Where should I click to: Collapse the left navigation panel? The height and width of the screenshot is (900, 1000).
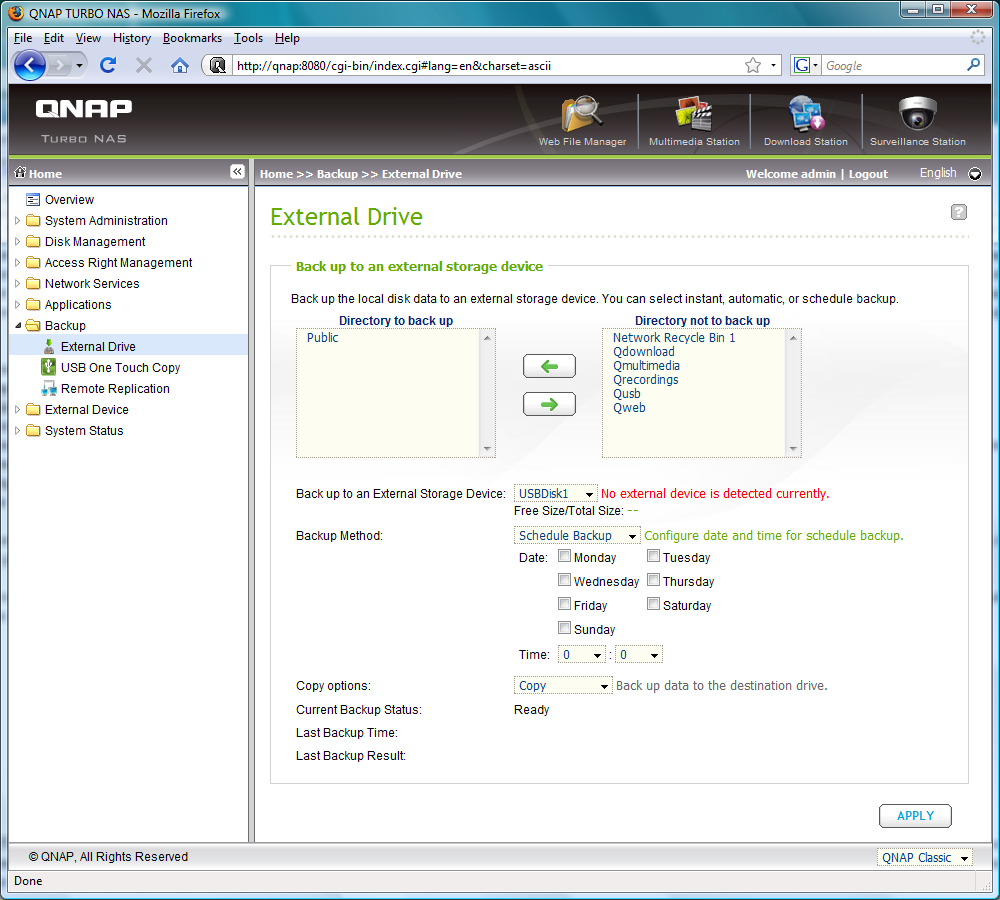point(237,172)
